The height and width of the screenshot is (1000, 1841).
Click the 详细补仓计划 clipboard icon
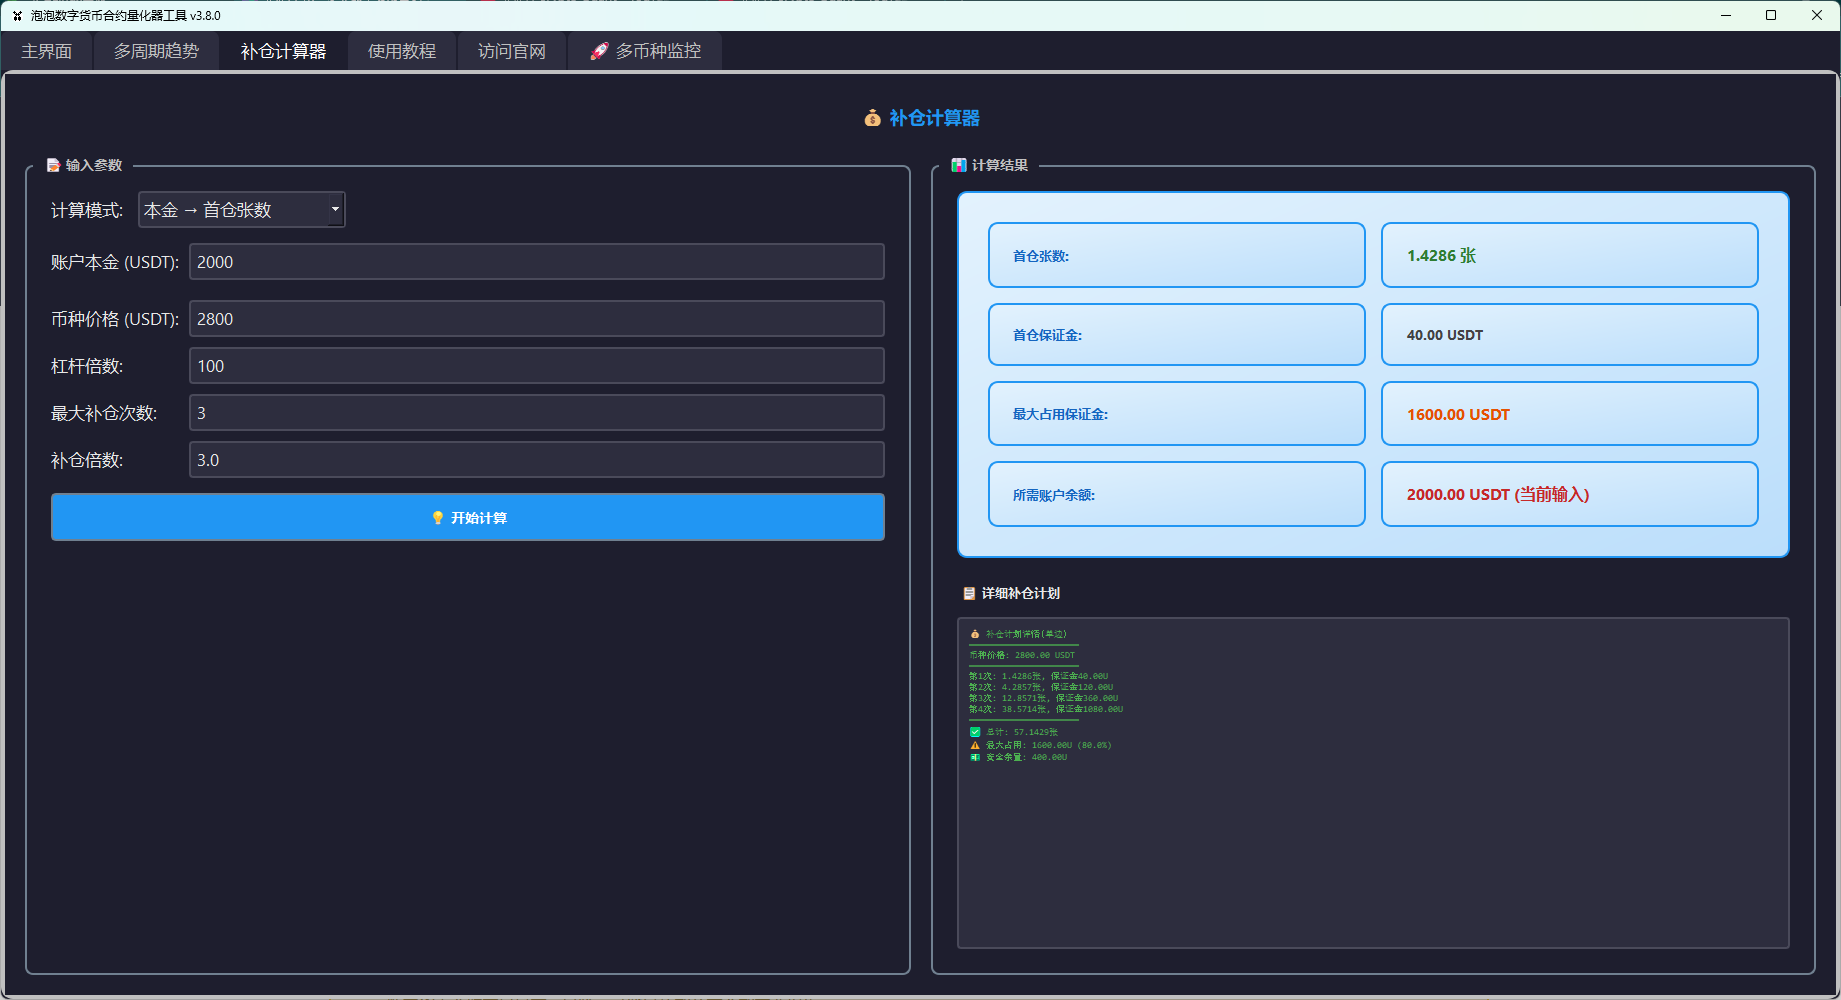point(968,593)
